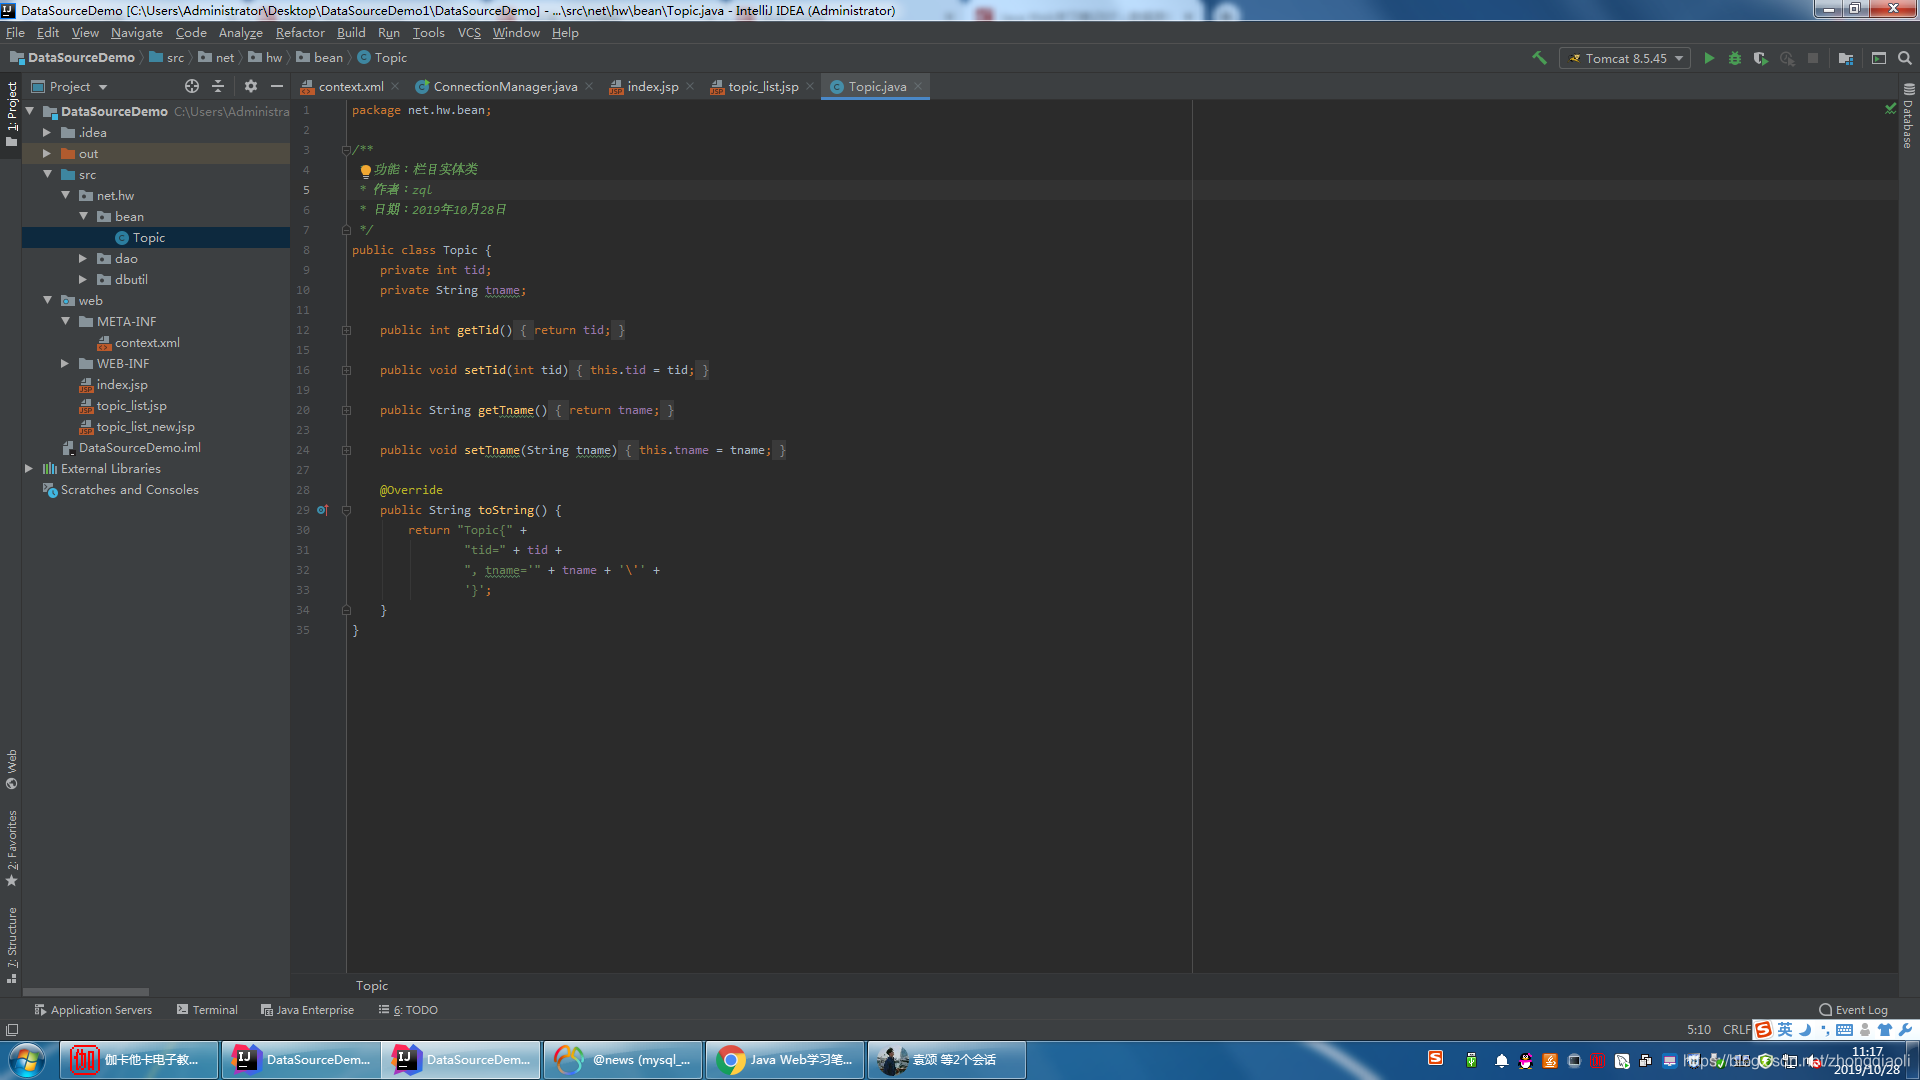Screen dimensions: 1920x1080
Task: Switch to the ConnectionManager.java tab
Action: (x=504, y=86)
